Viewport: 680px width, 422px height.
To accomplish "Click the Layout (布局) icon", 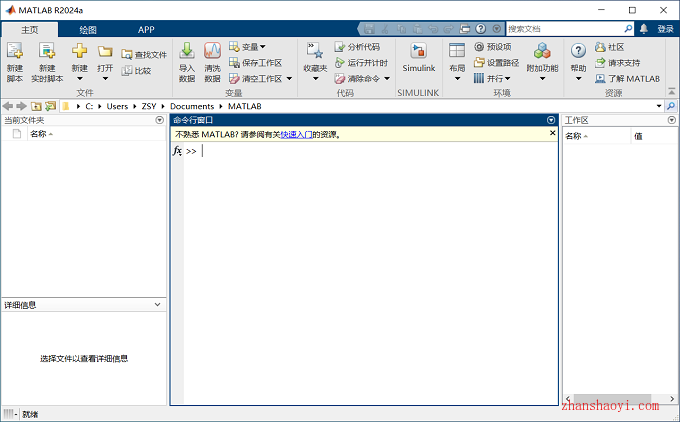I will point(457,51).
